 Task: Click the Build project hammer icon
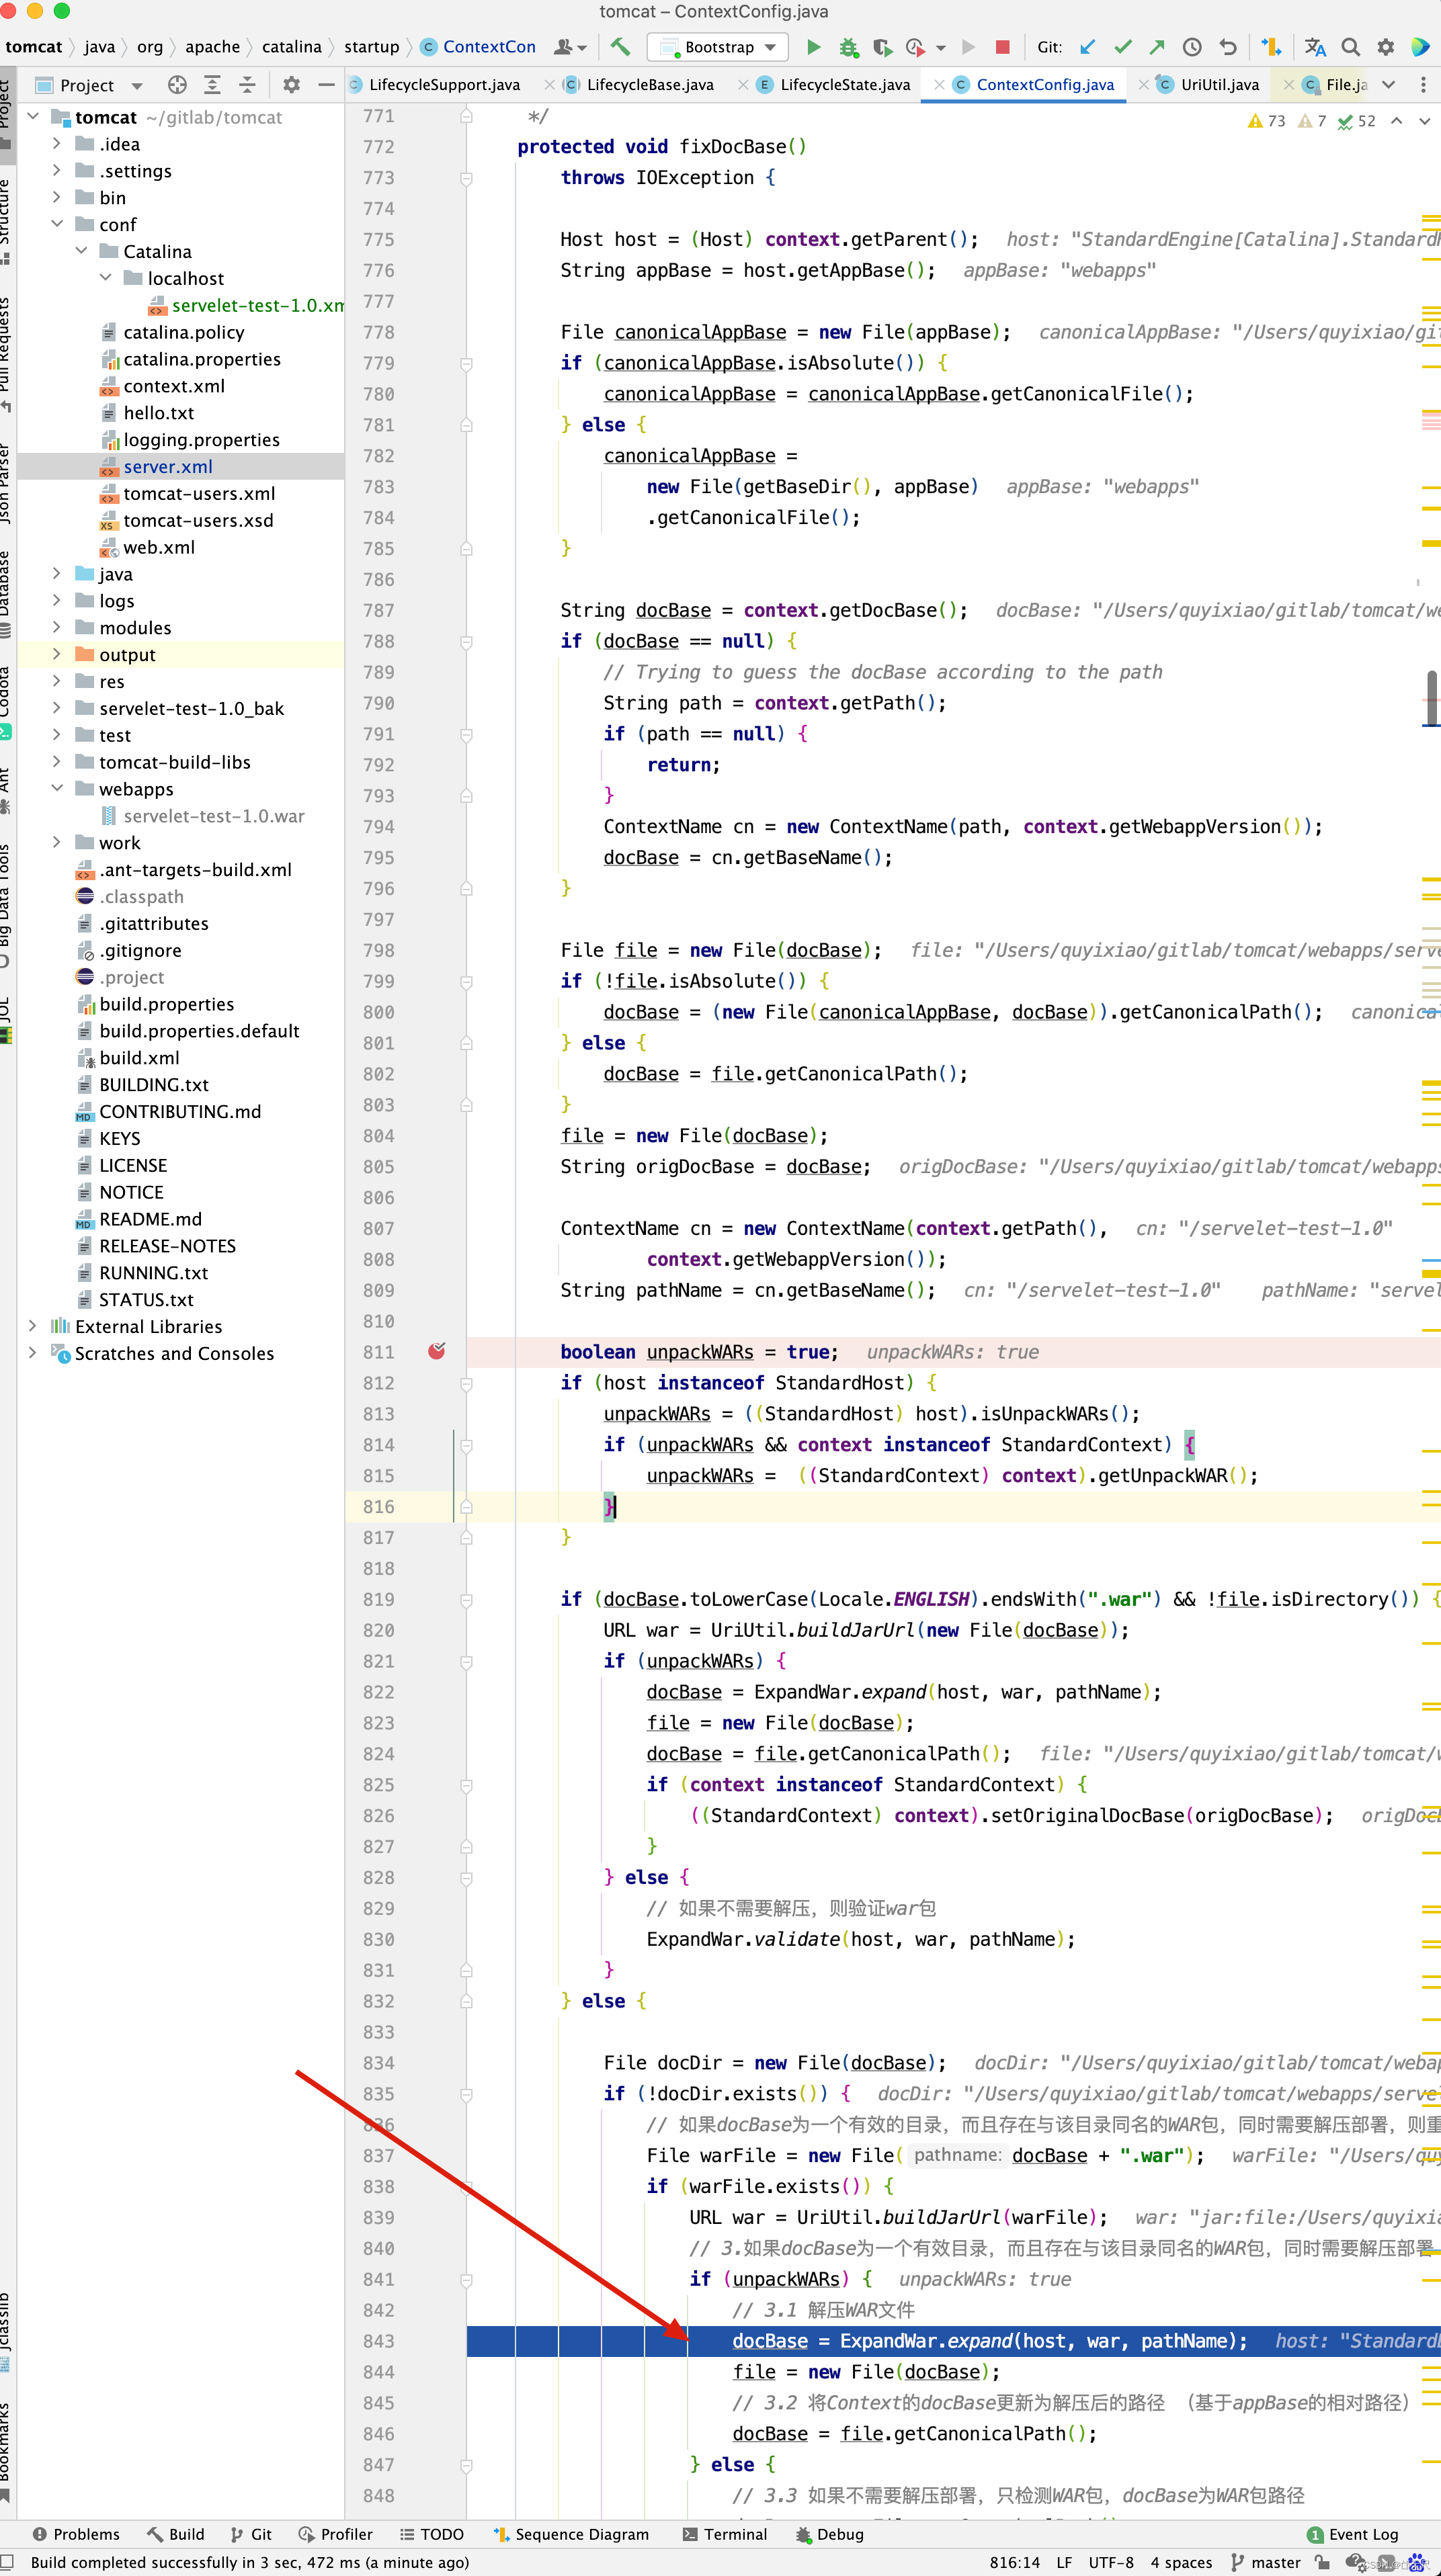click(x=620, y=47)
